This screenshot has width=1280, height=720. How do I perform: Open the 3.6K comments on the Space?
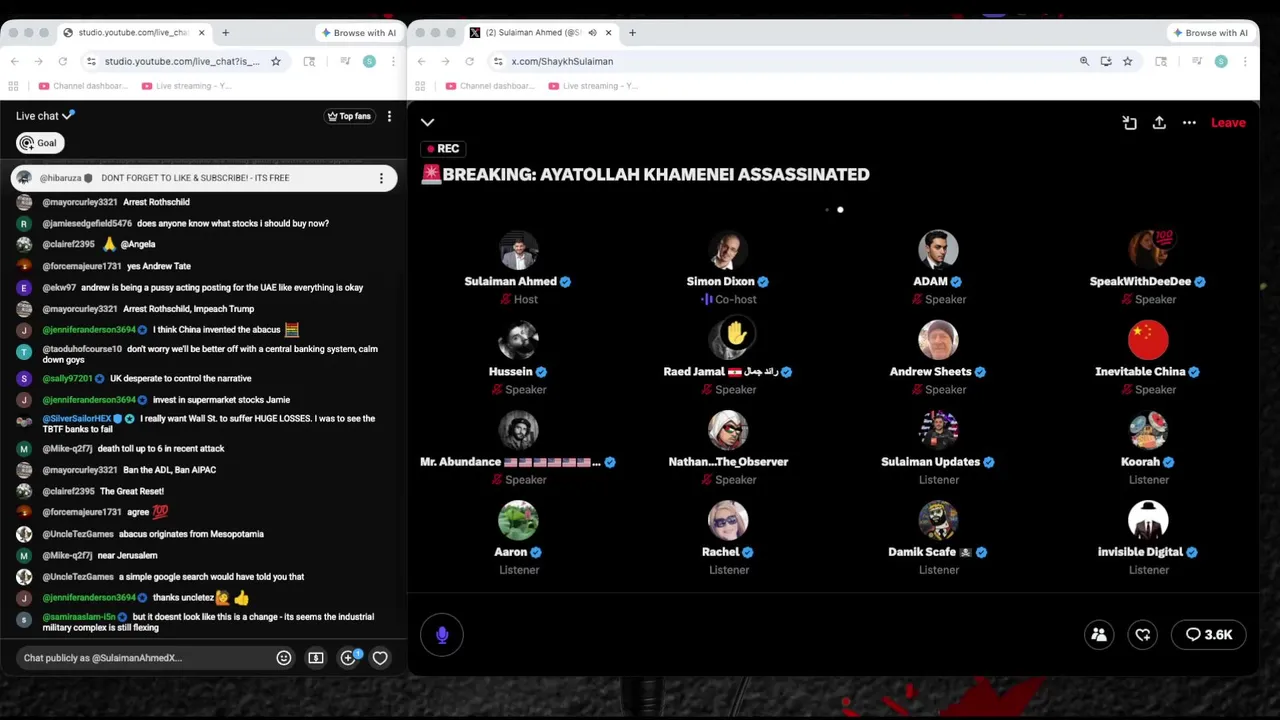[1209, 635]
